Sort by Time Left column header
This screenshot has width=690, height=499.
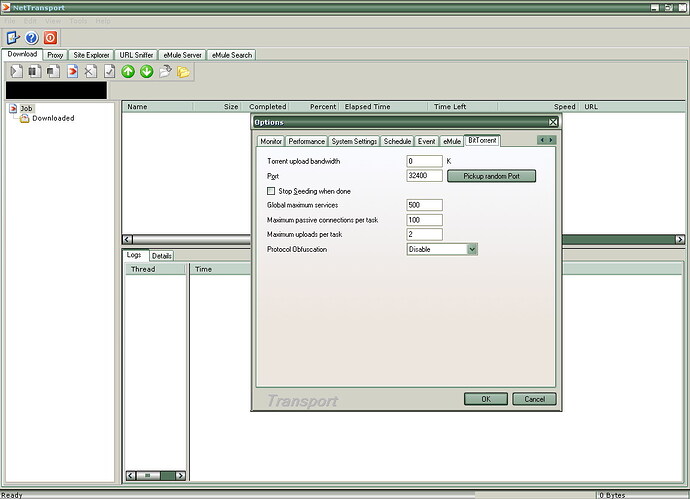click(x=463, y=107)
